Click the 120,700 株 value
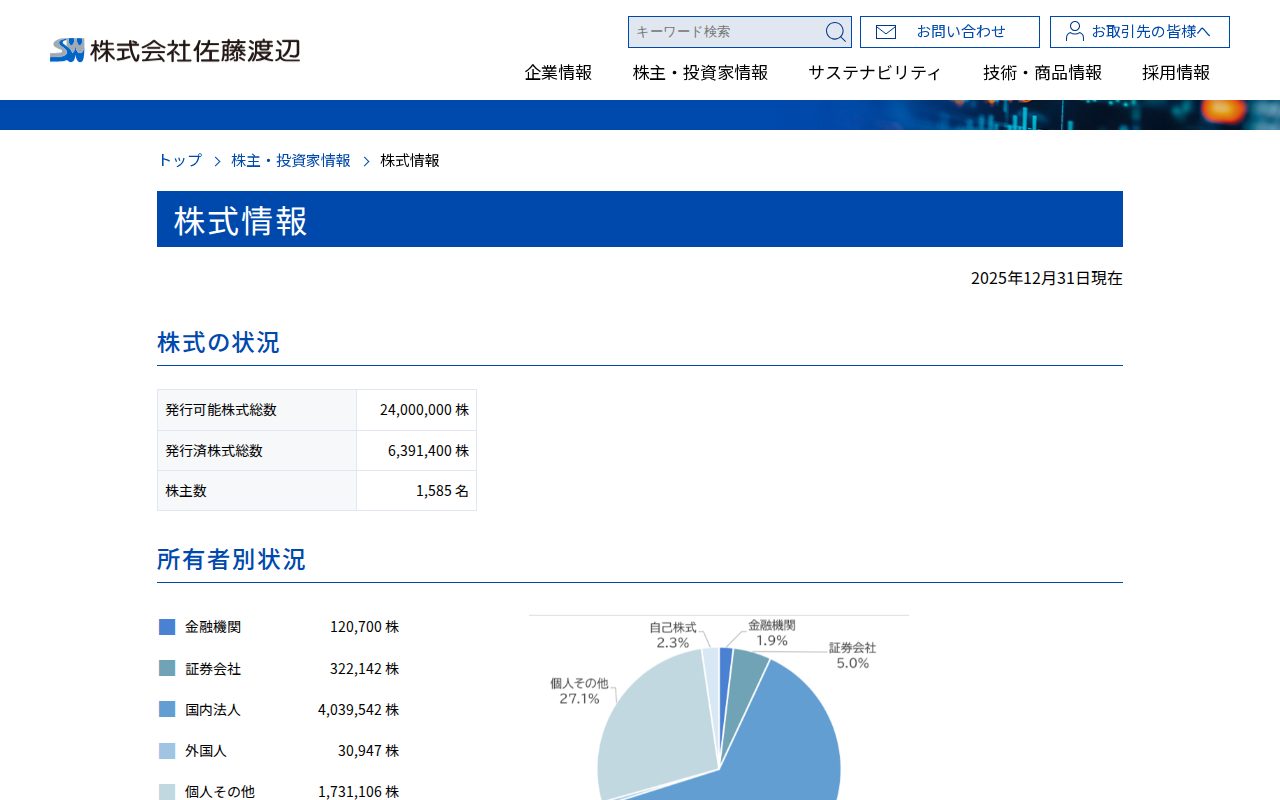 pyautogui.click(x=364, y=627)
